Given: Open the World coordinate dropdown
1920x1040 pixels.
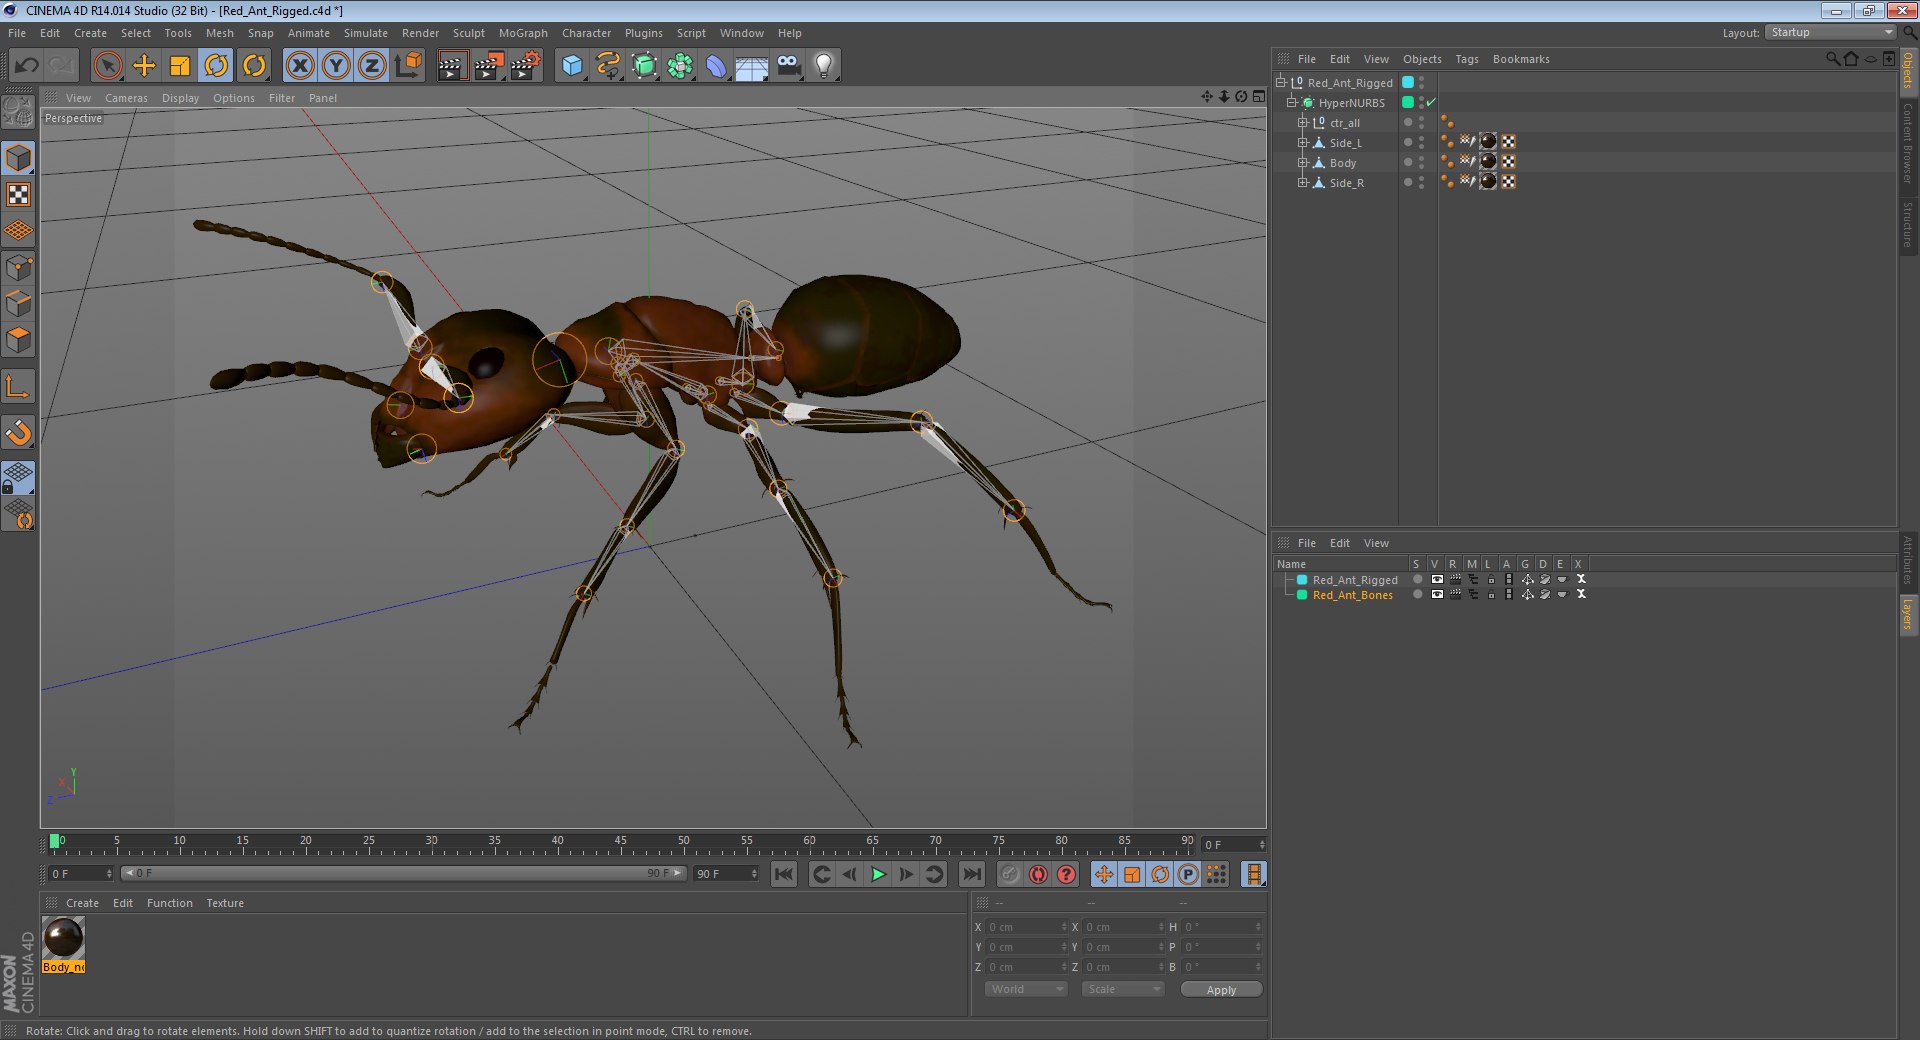Looking at the screenshot, I should (1026, 989).
